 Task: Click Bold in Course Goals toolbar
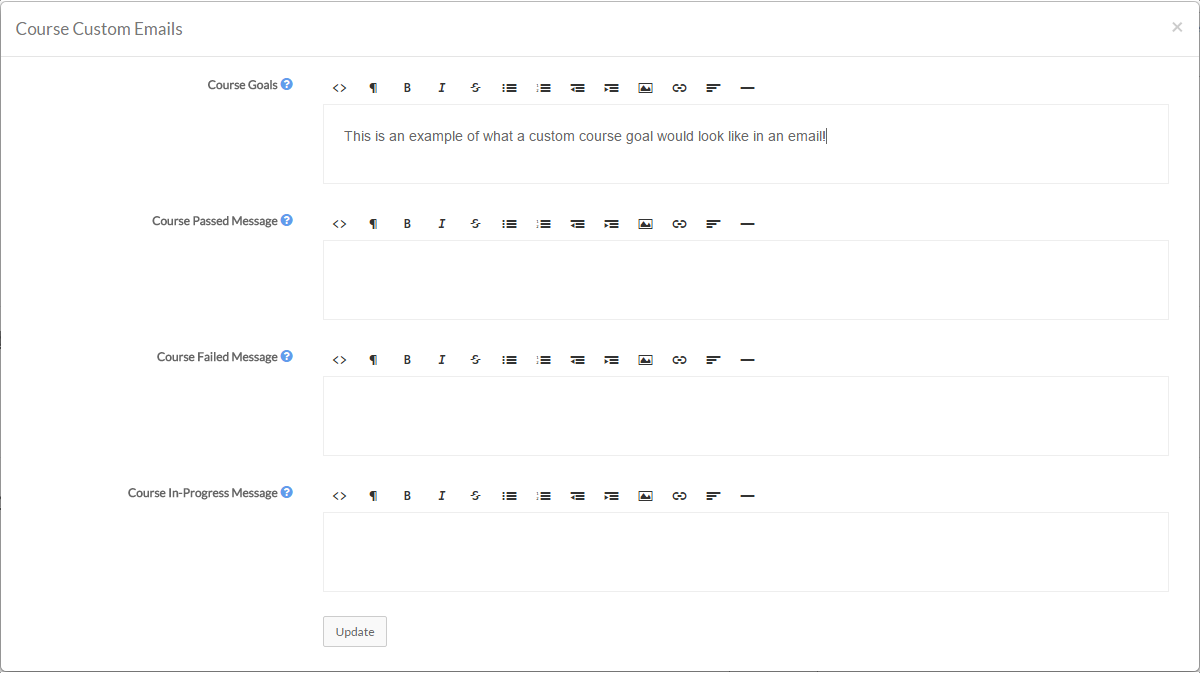[x=407, y=88]
